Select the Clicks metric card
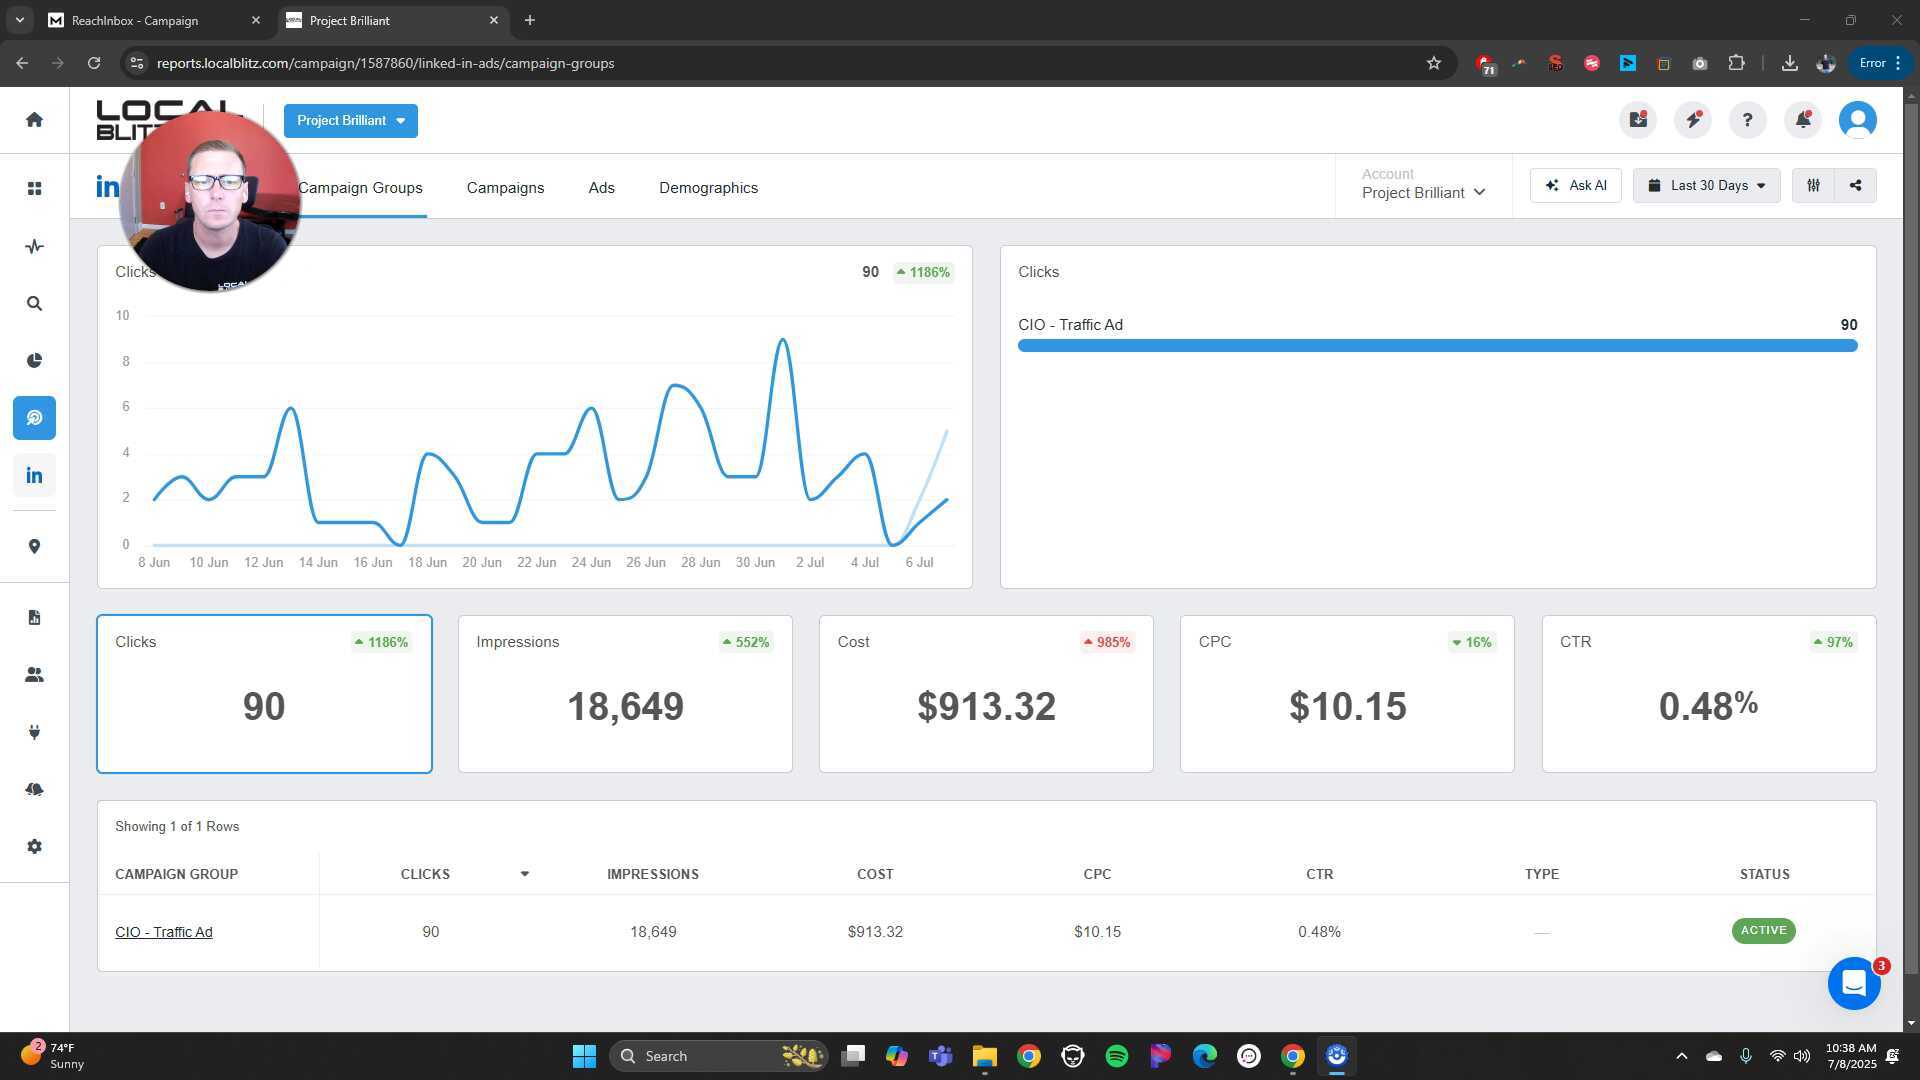The width and height of the screenshot is (1920, 1080). [264, 694]
